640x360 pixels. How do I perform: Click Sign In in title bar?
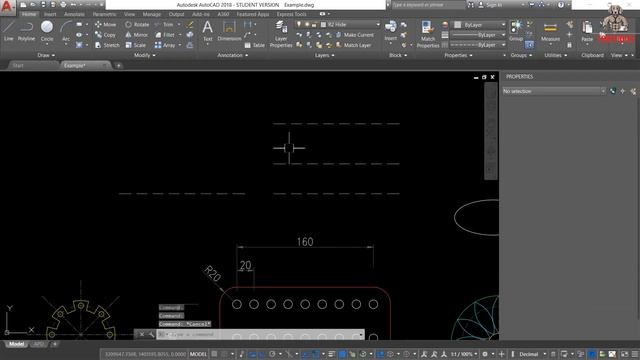point(490,5)
